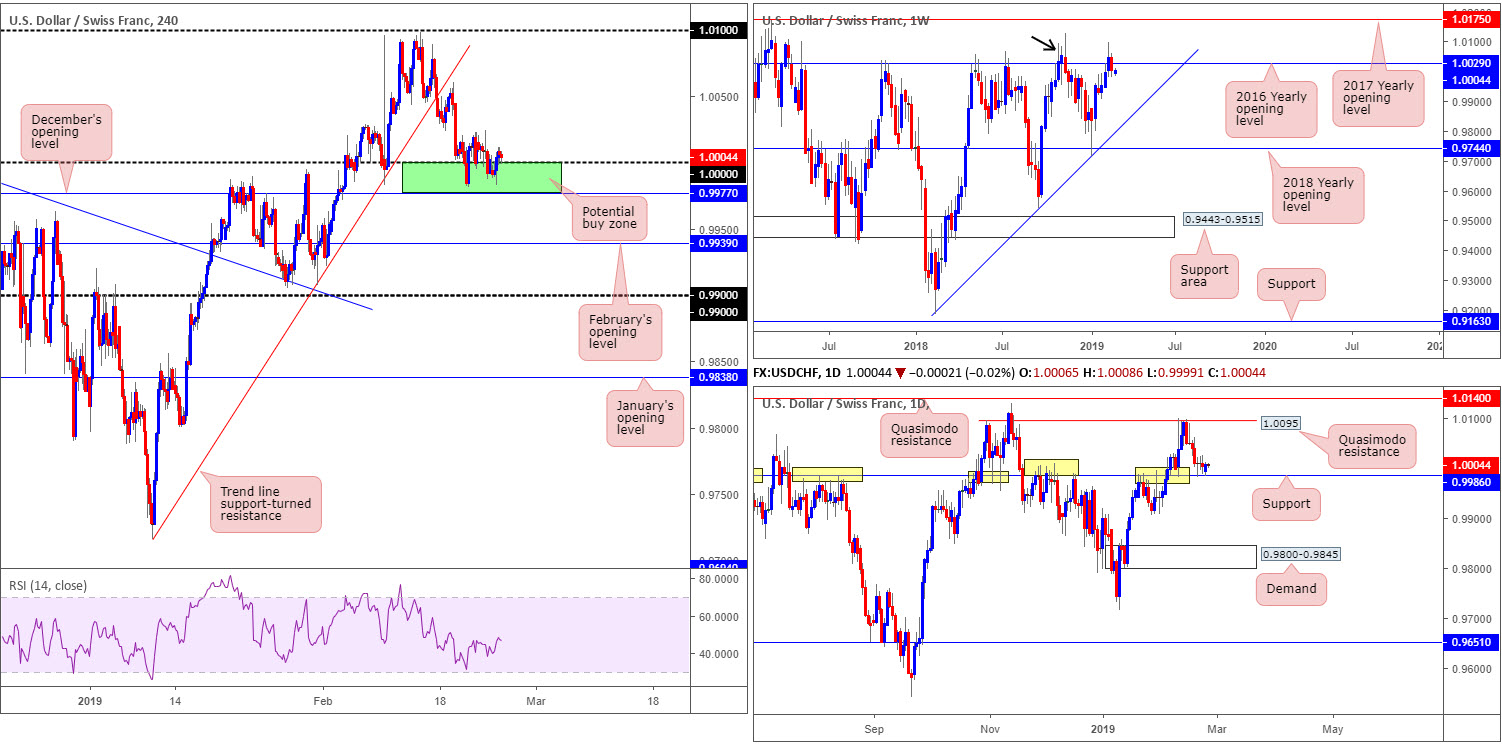Click the blue 0.99770 price label
The image size is (1502, 746).
click(x=719, y=193)
